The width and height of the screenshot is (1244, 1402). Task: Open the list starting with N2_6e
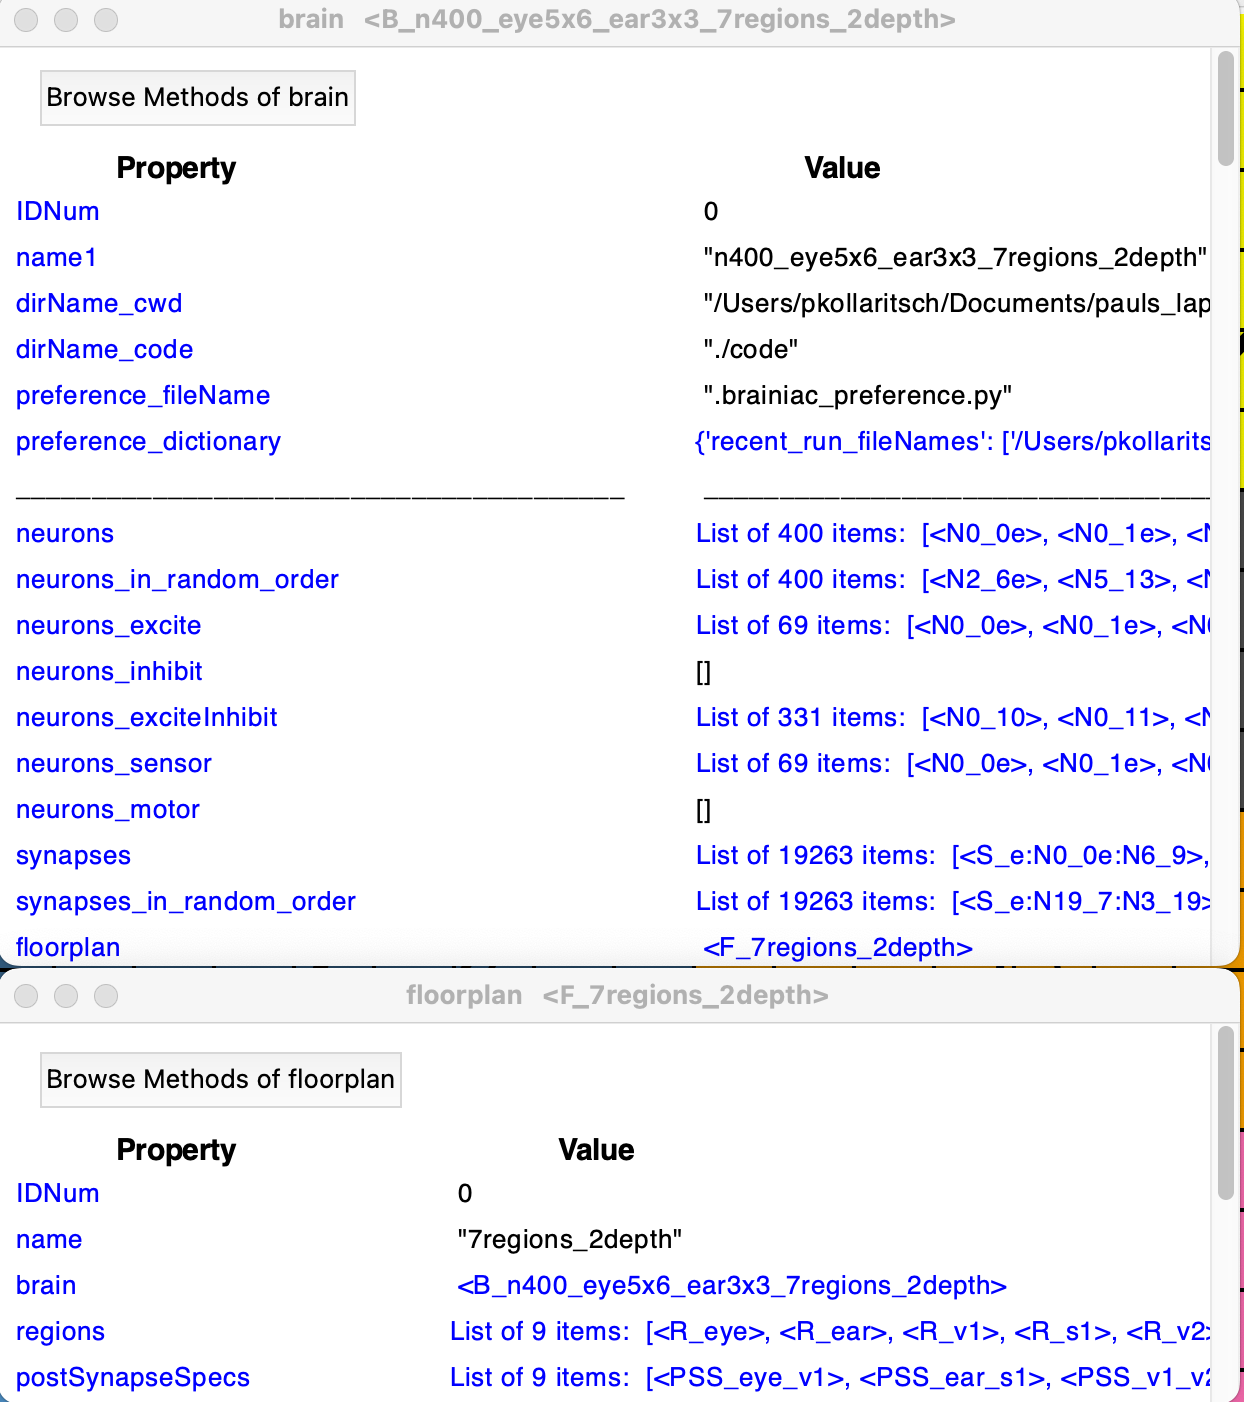click(952, 579)
